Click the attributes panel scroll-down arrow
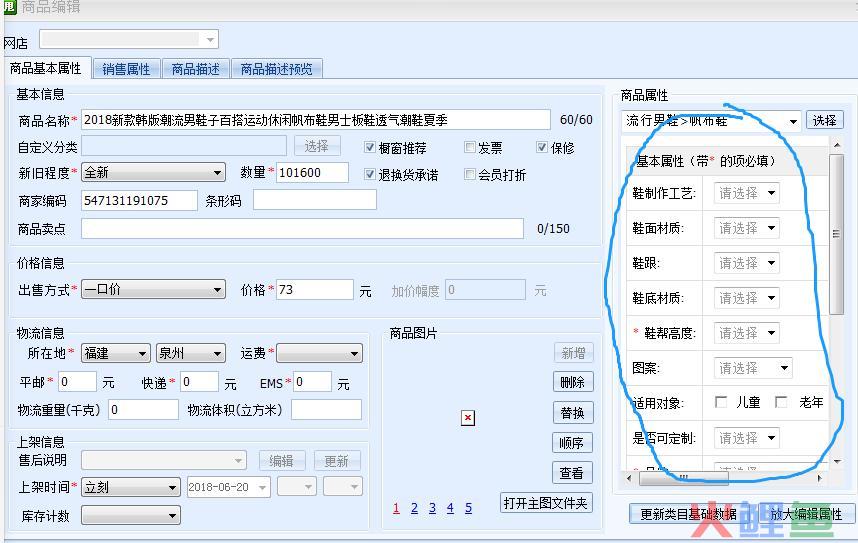 tap(837, 462)
